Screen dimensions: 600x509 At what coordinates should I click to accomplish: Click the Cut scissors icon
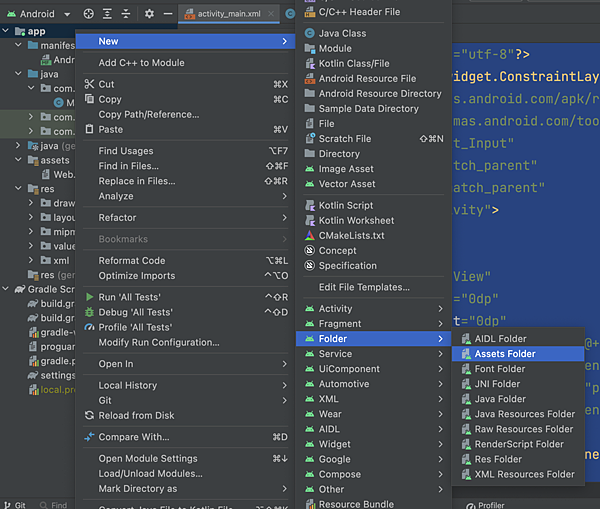(89, 84)
